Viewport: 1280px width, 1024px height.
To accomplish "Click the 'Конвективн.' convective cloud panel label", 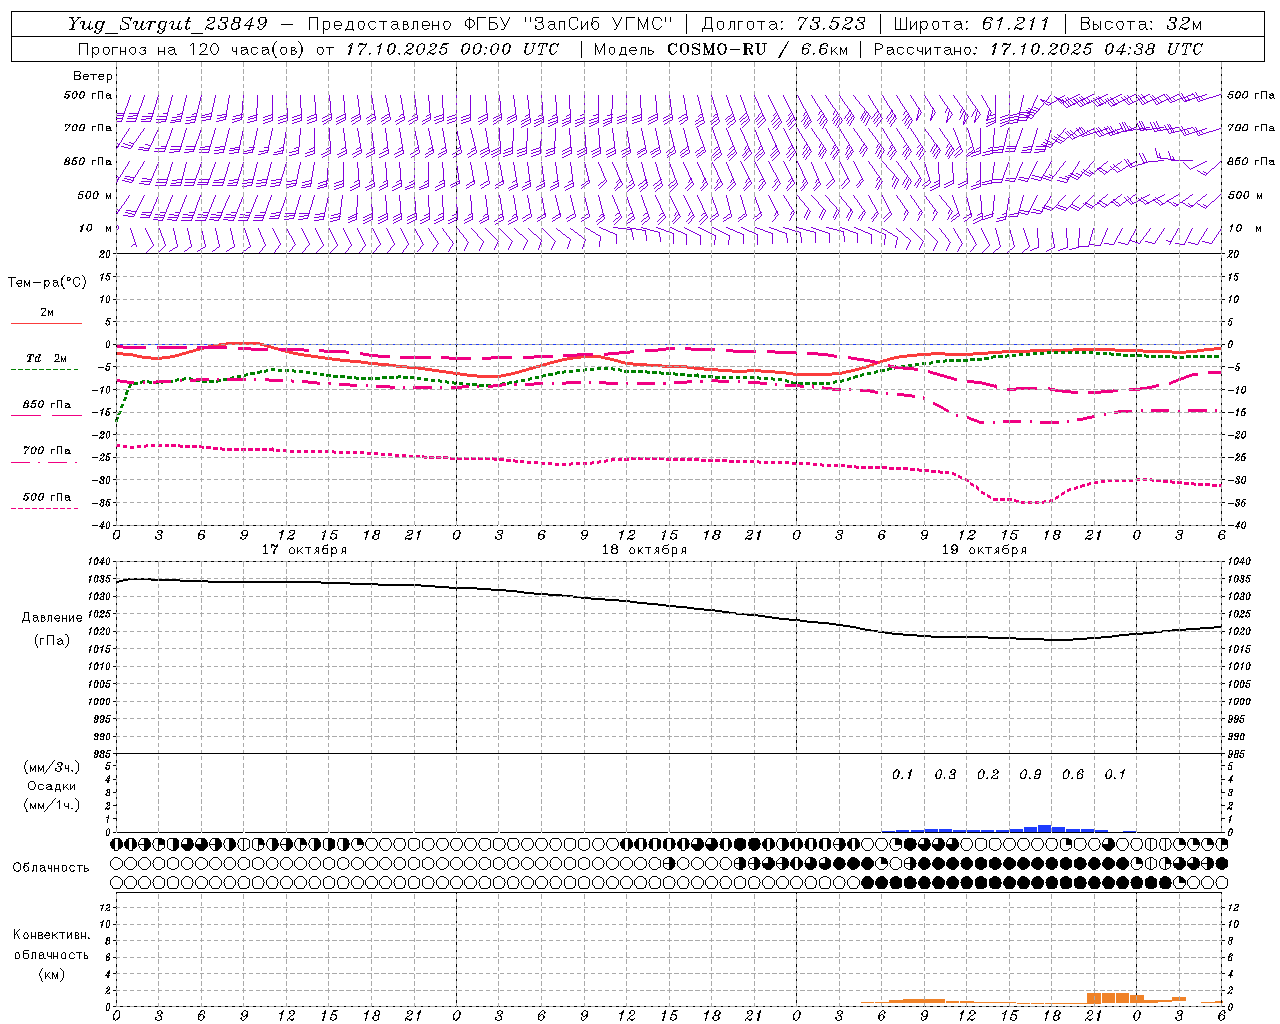I will [51, 935].
